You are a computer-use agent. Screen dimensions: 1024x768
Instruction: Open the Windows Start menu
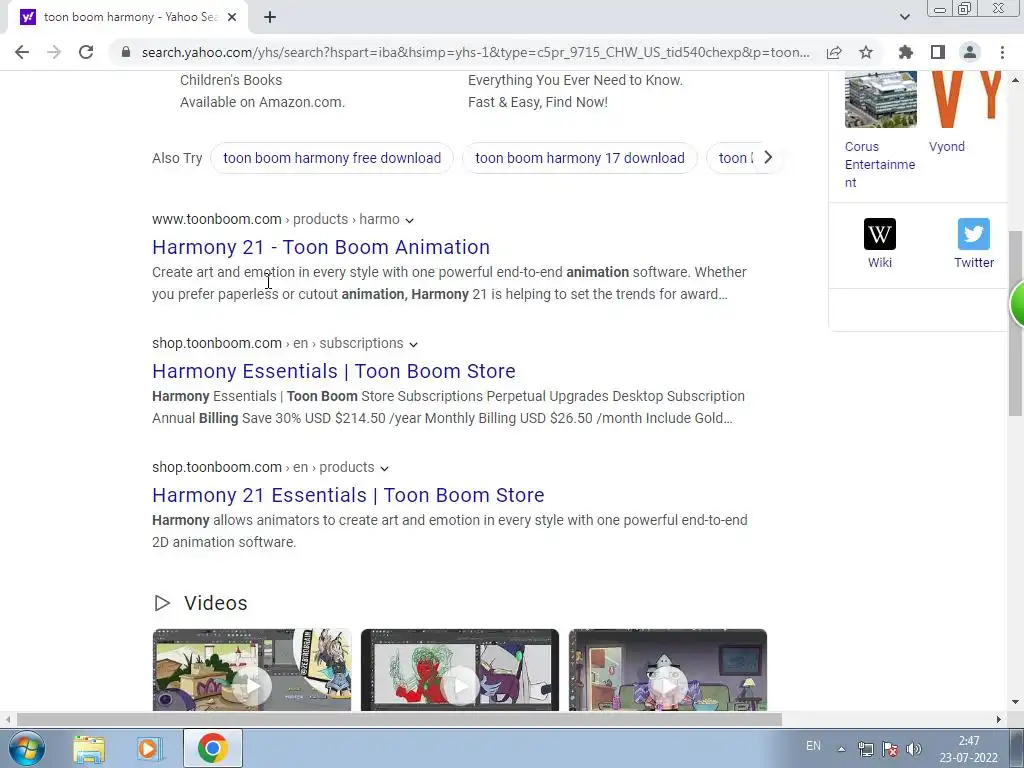tap(27, 748)
